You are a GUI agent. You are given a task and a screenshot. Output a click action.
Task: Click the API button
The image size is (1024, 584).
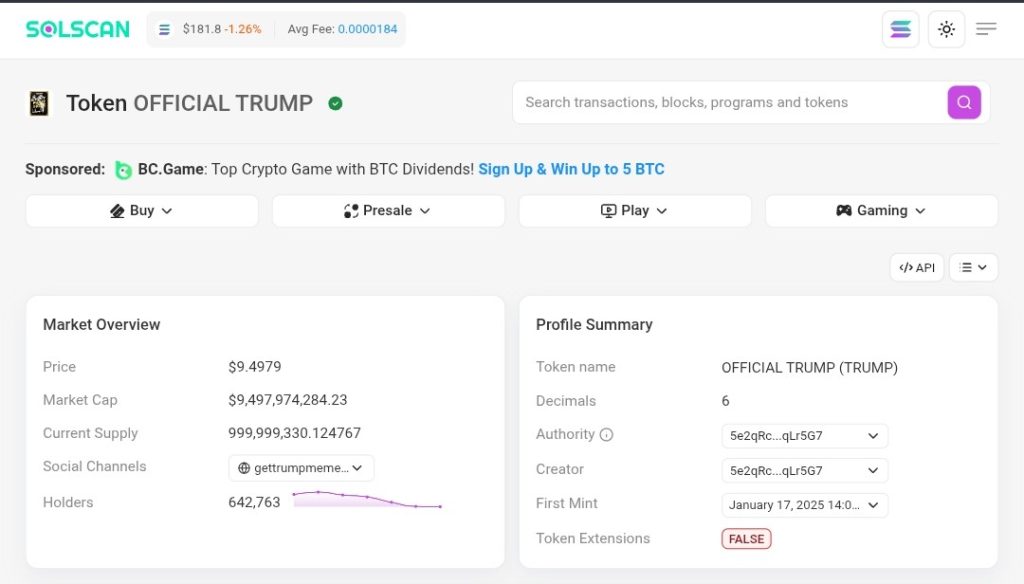pos(916,267)
